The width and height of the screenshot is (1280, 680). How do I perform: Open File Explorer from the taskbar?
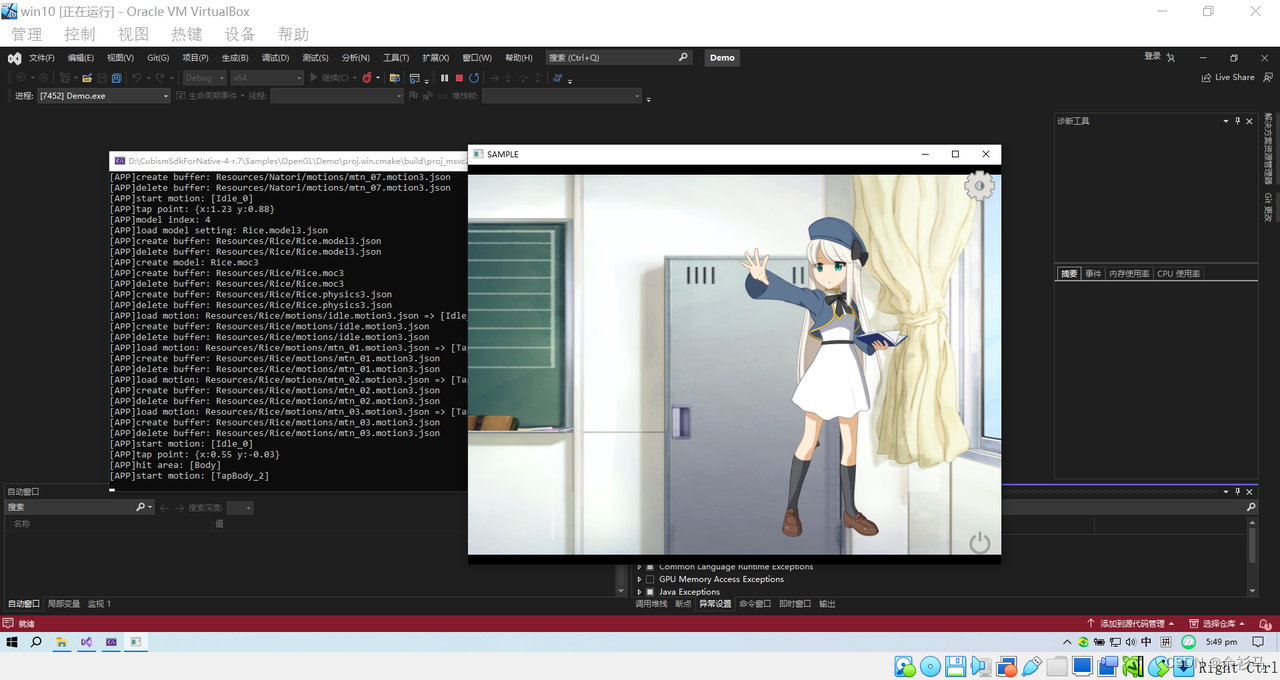point(62,642)
